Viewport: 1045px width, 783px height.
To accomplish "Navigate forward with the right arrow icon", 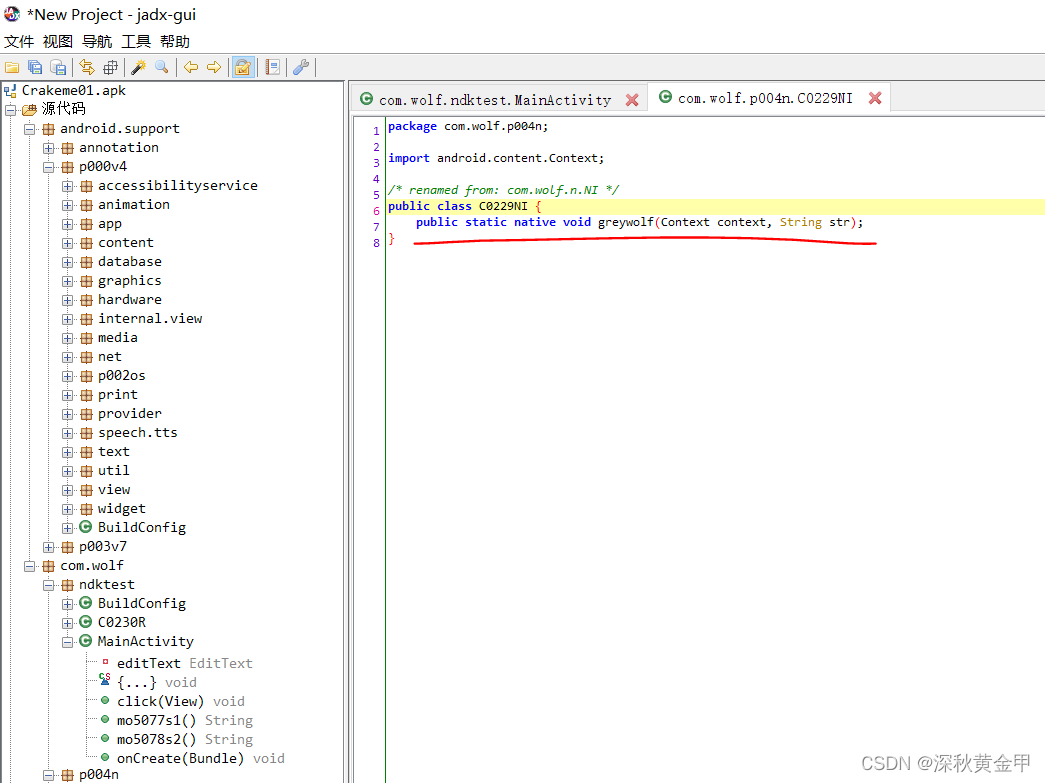I will pos(214,67).
